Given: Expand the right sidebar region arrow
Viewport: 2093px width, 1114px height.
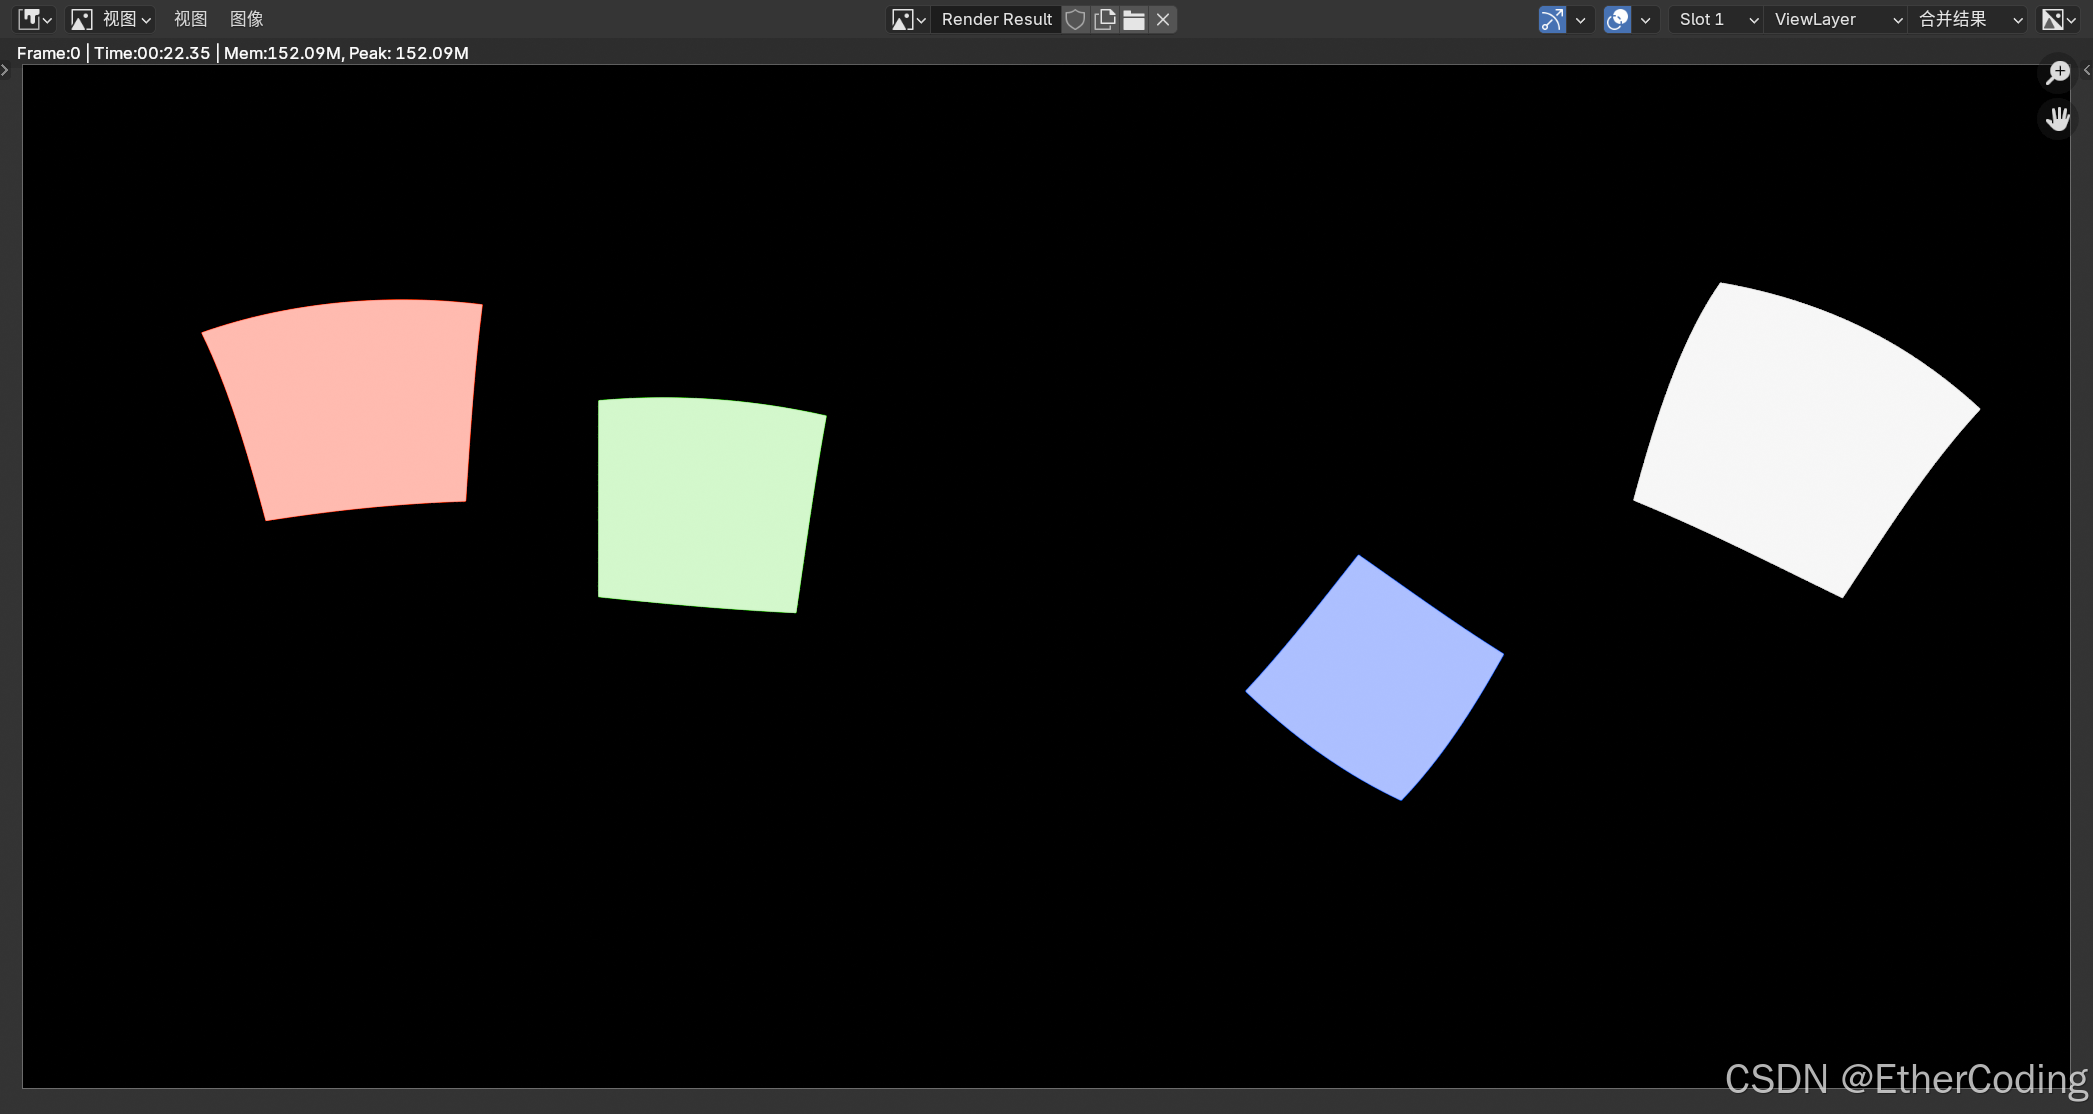Looking at the screenshot, I should 2086,70.
